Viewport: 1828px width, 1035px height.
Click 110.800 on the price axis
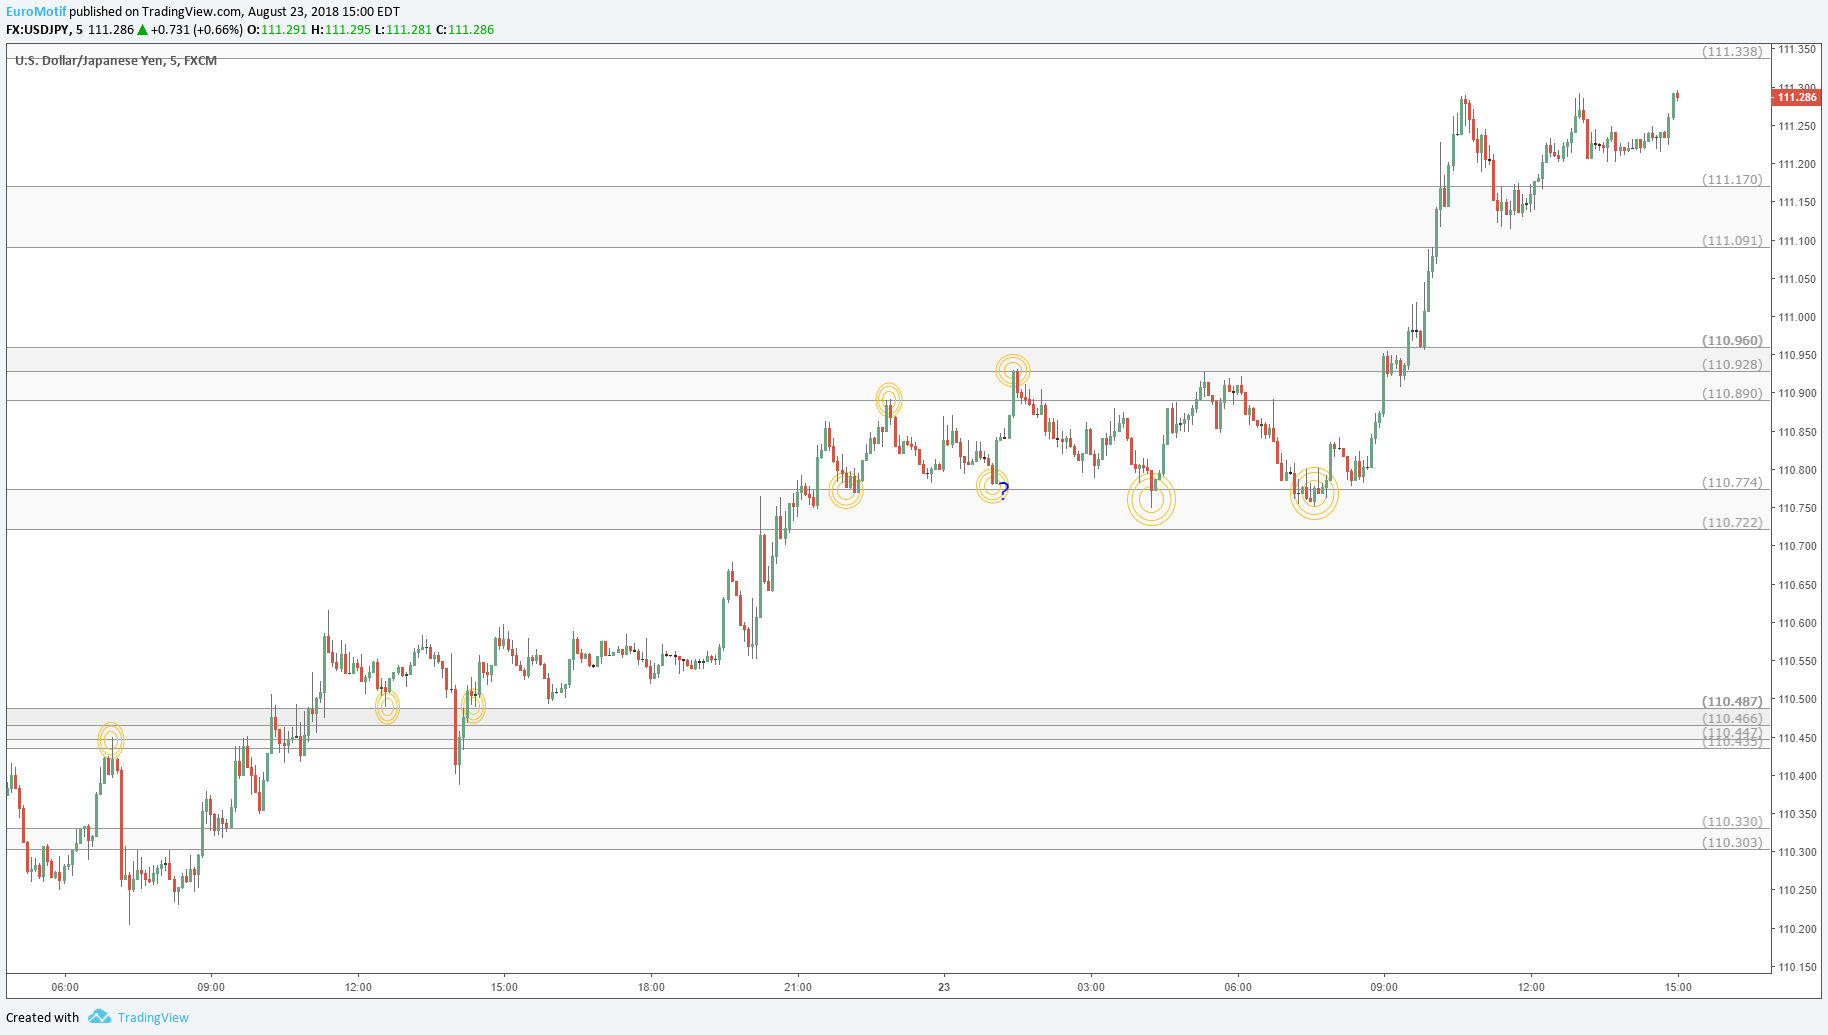tap(1797, 470)
